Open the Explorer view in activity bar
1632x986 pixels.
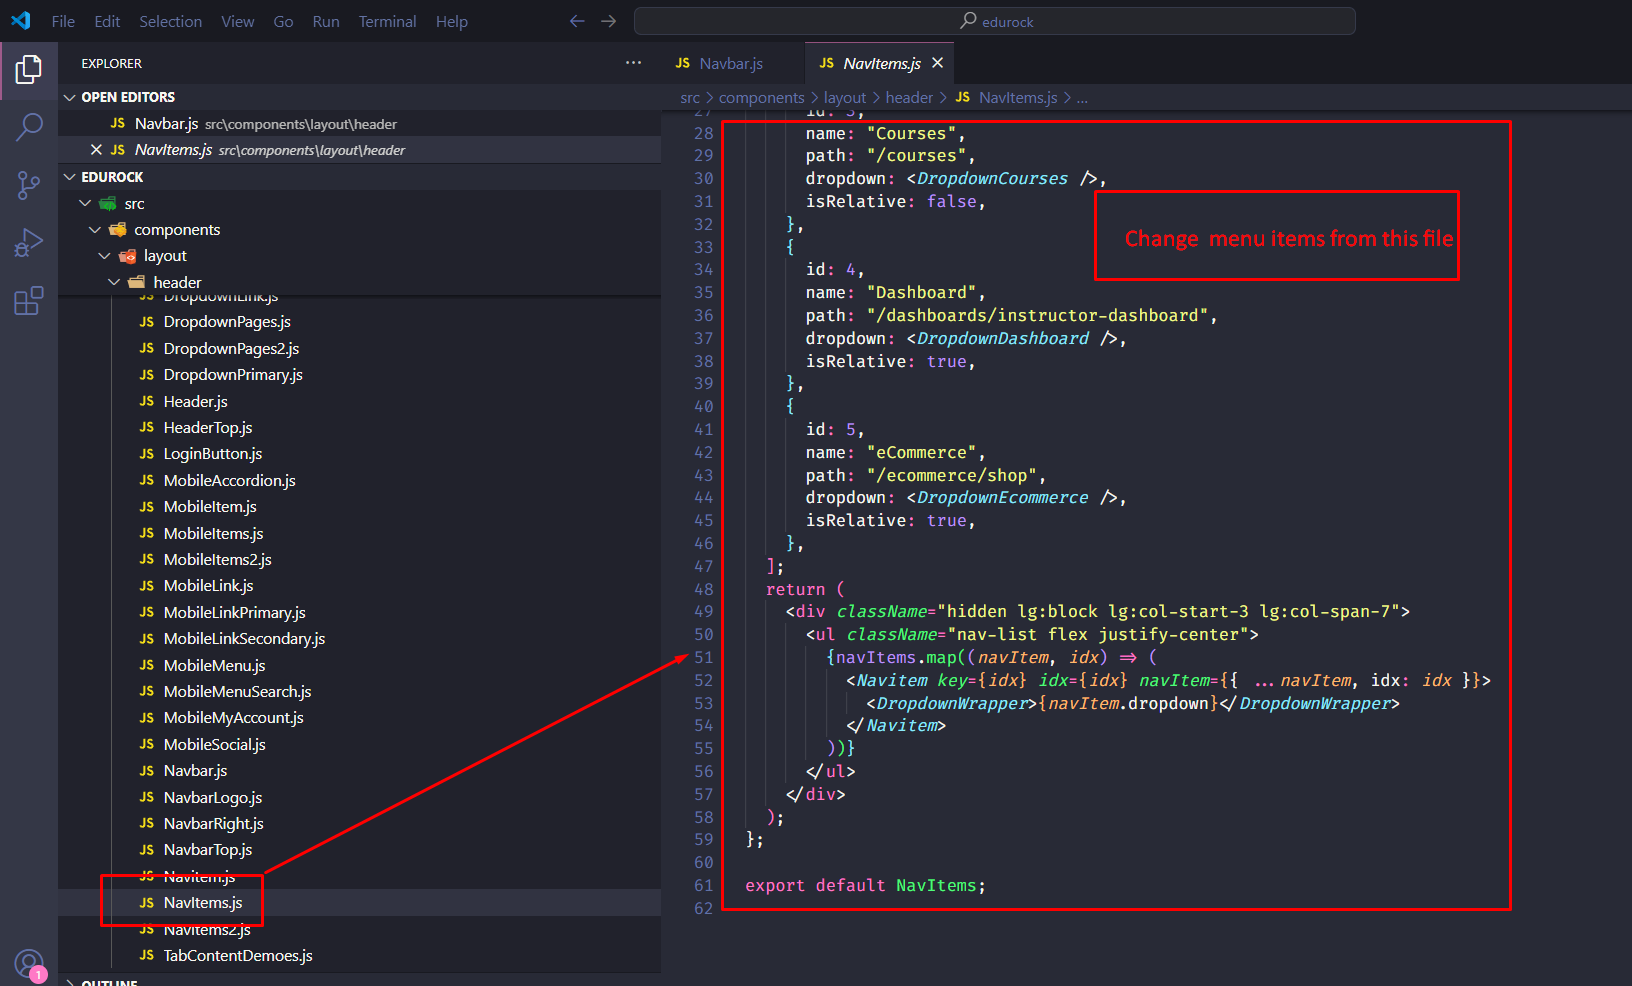(x=29, y=69)
